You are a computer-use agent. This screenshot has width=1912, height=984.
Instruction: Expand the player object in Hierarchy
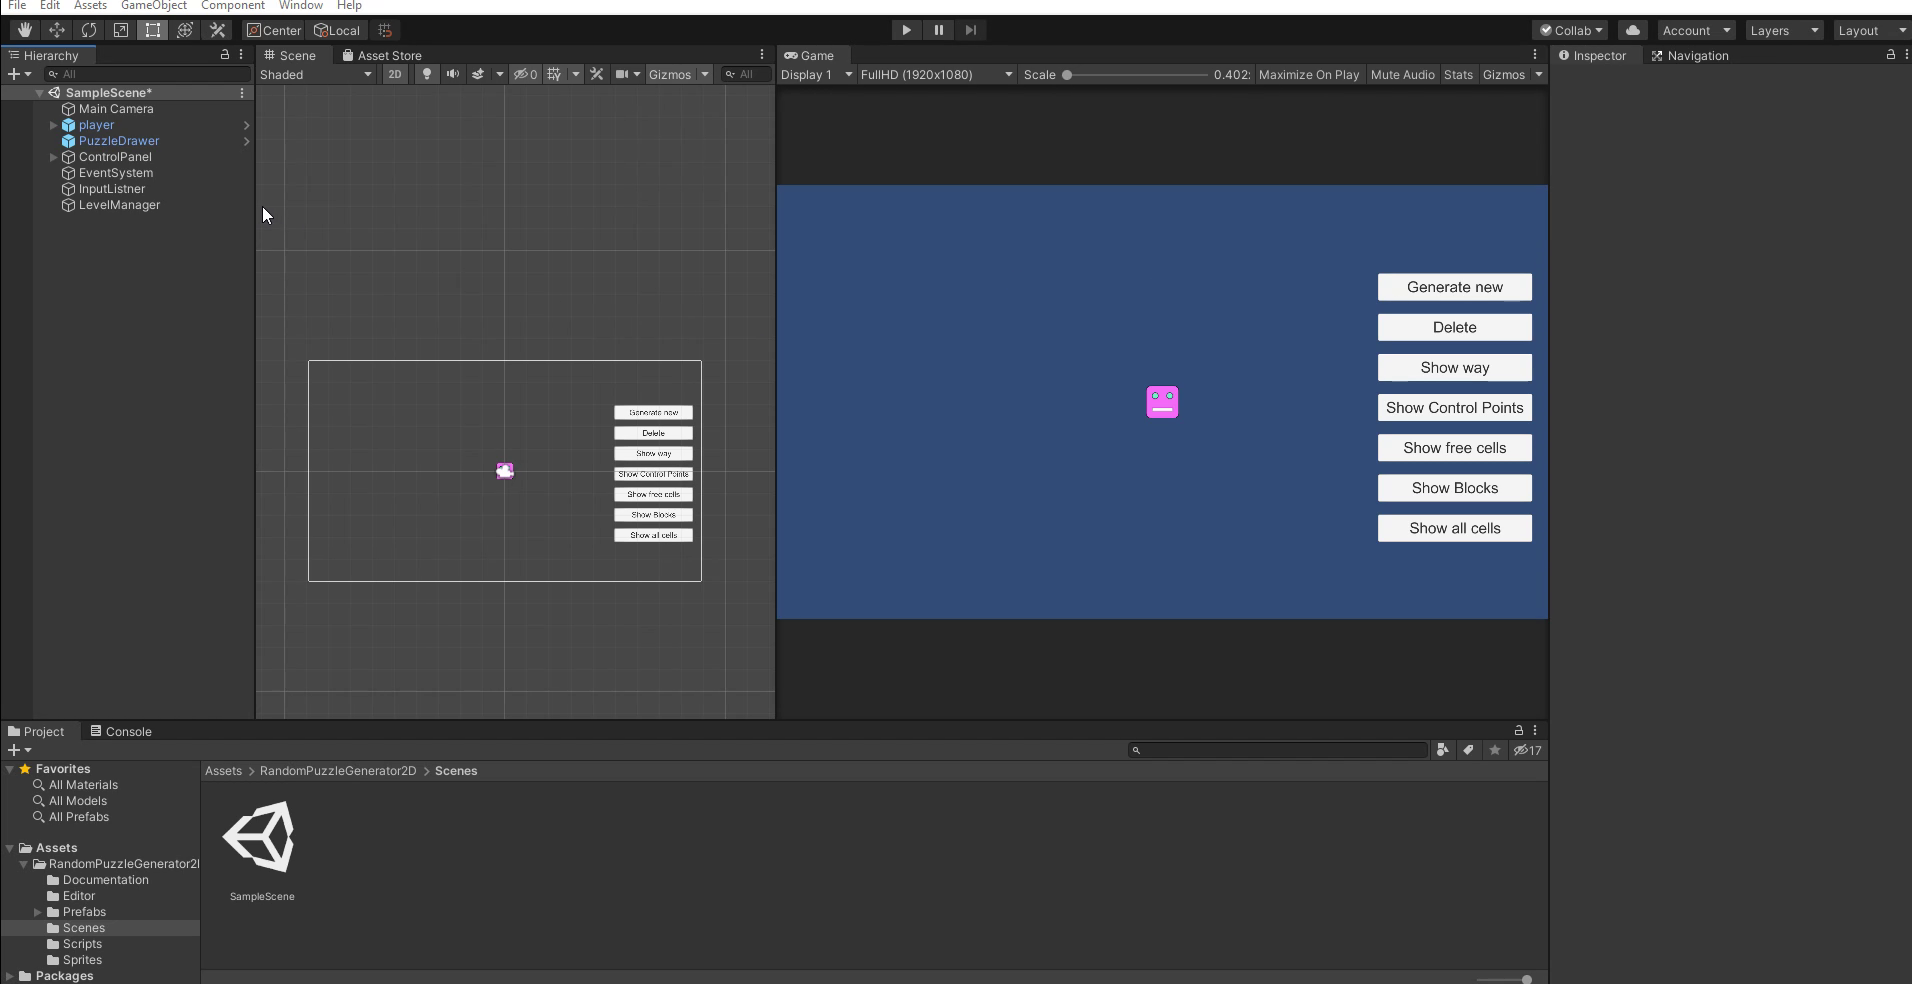(53, 125)
